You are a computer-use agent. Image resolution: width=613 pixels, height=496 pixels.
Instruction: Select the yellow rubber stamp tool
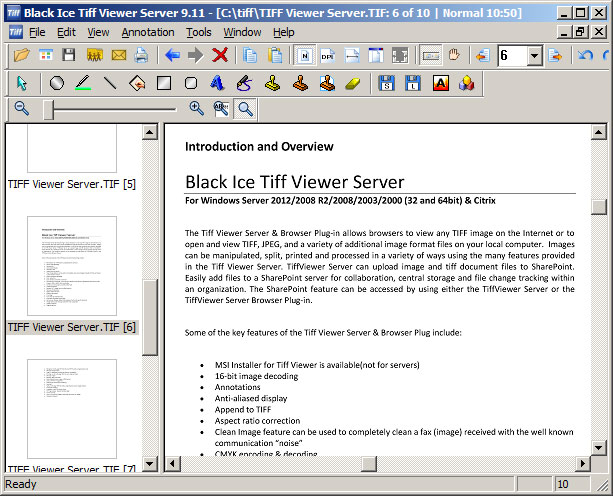pyautogui.click(x=272, y=83)
